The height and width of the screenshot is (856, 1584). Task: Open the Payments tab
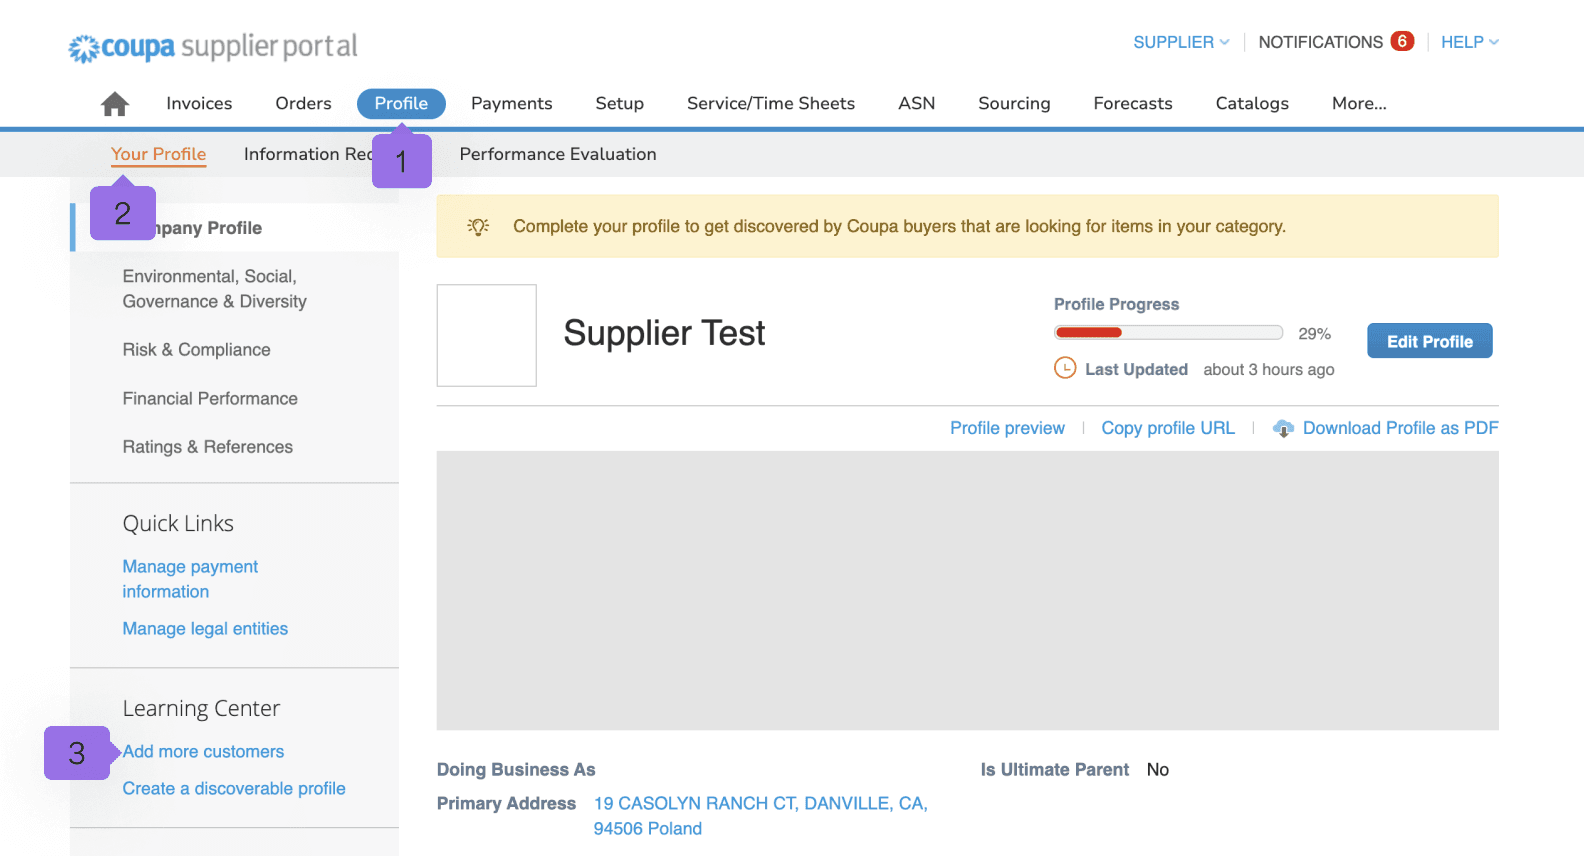pyautogui.click(x=511, y=103)
